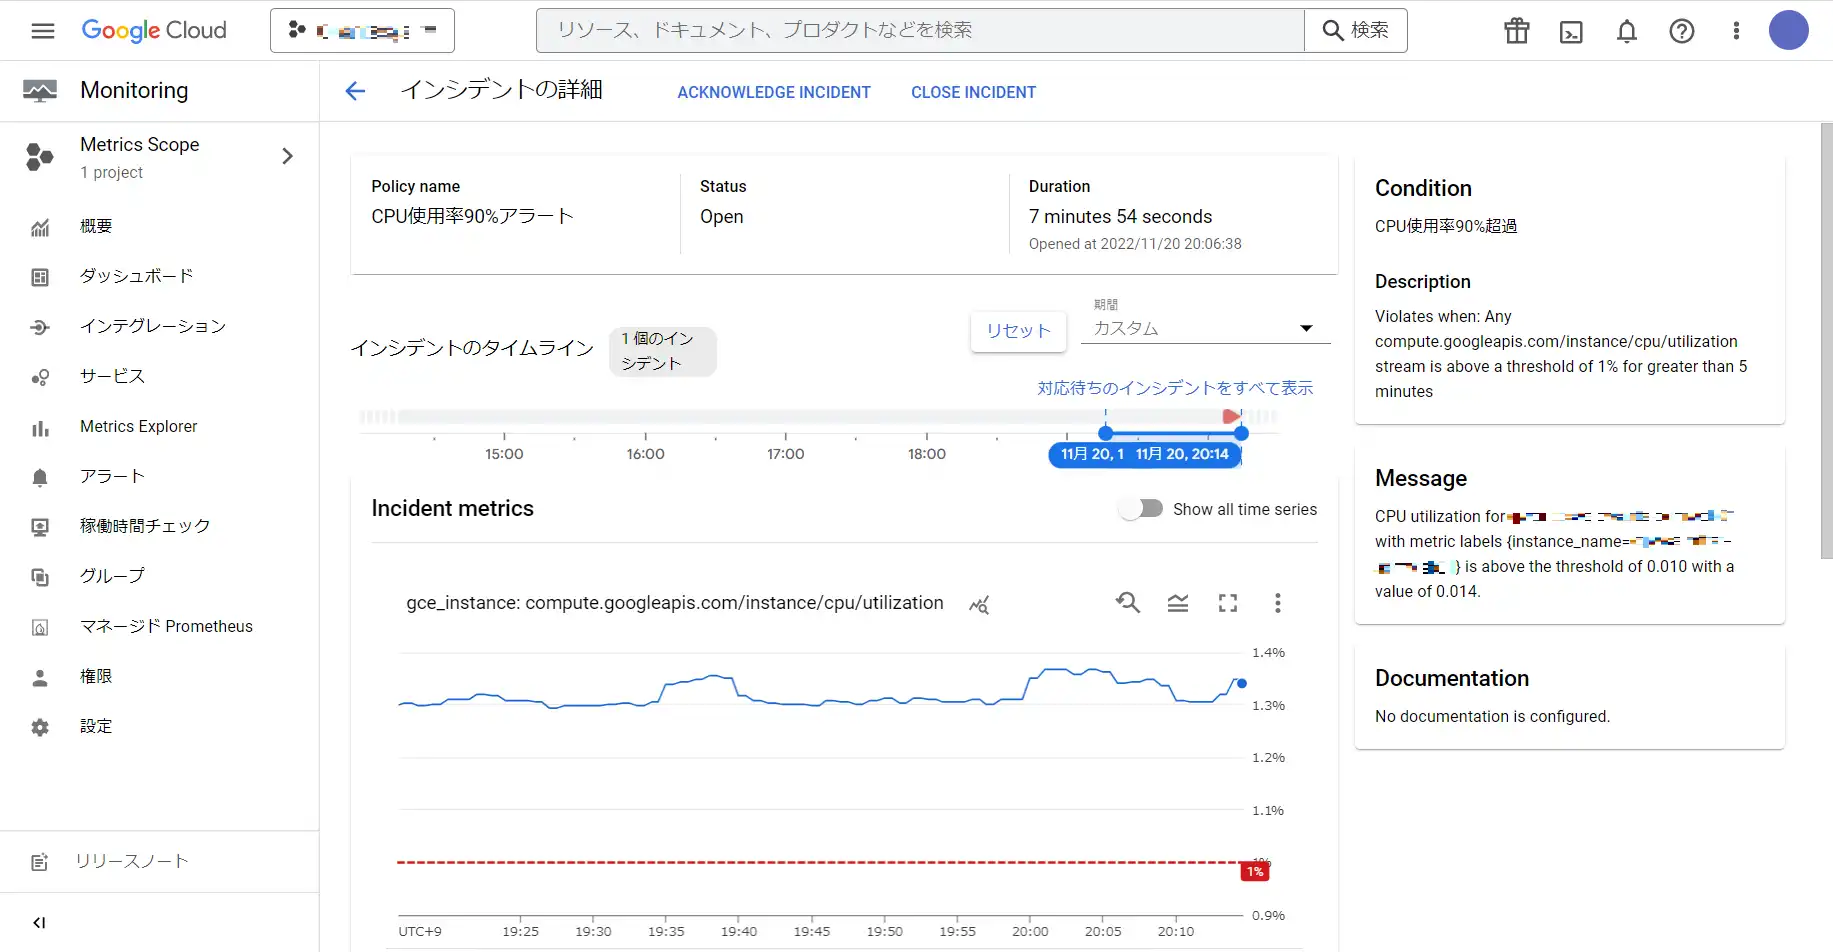Click the 1% threshold label
The width and height of the screenshot is (1833, 952).
1255,872
